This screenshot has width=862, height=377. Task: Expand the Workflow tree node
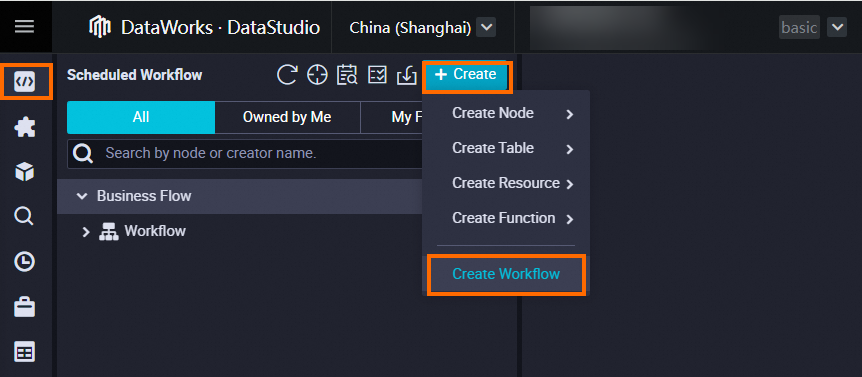click(x=85, y=231)
